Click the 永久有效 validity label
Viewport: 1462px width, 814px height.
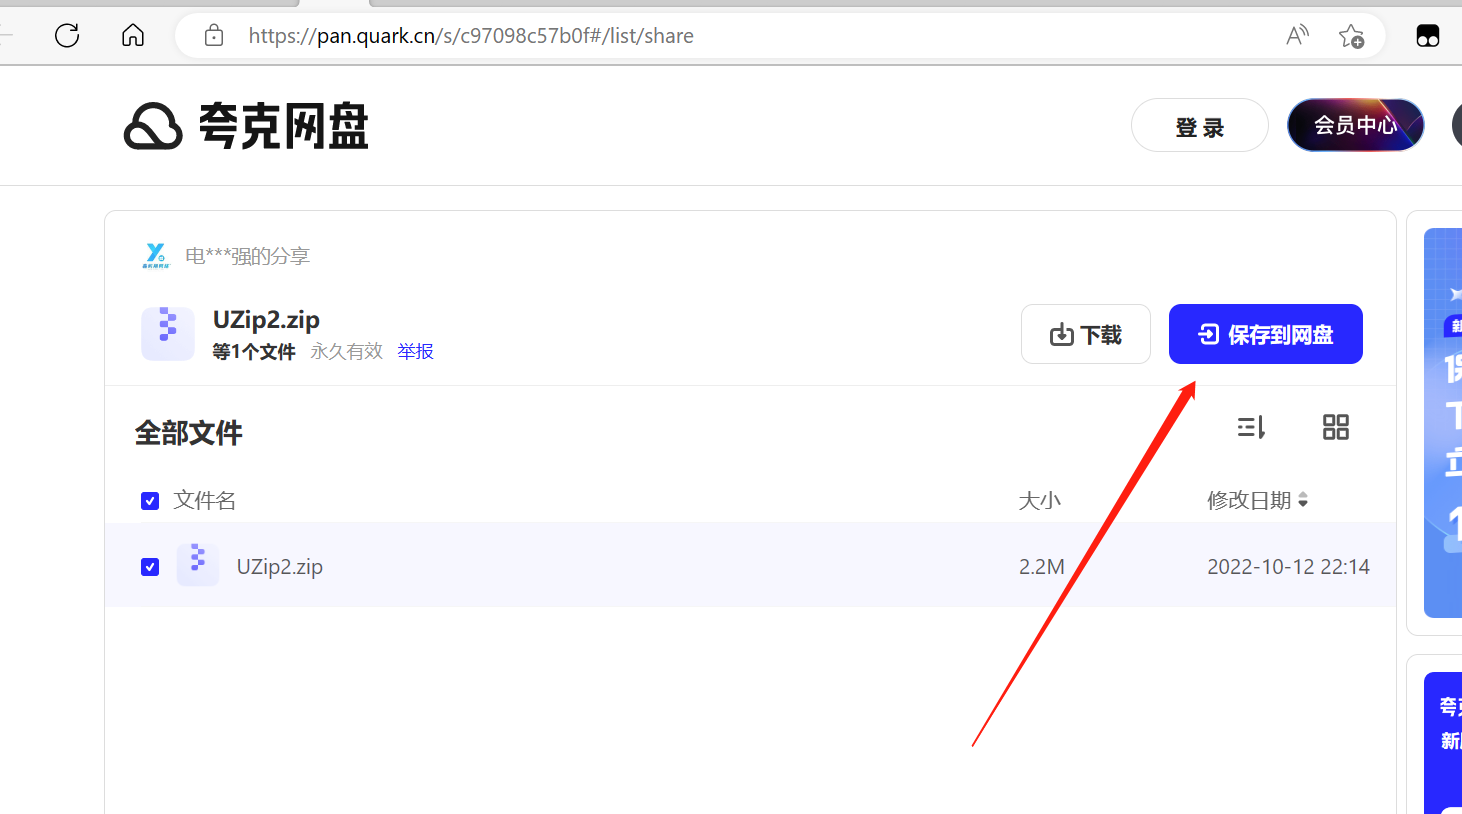(346, 351)
